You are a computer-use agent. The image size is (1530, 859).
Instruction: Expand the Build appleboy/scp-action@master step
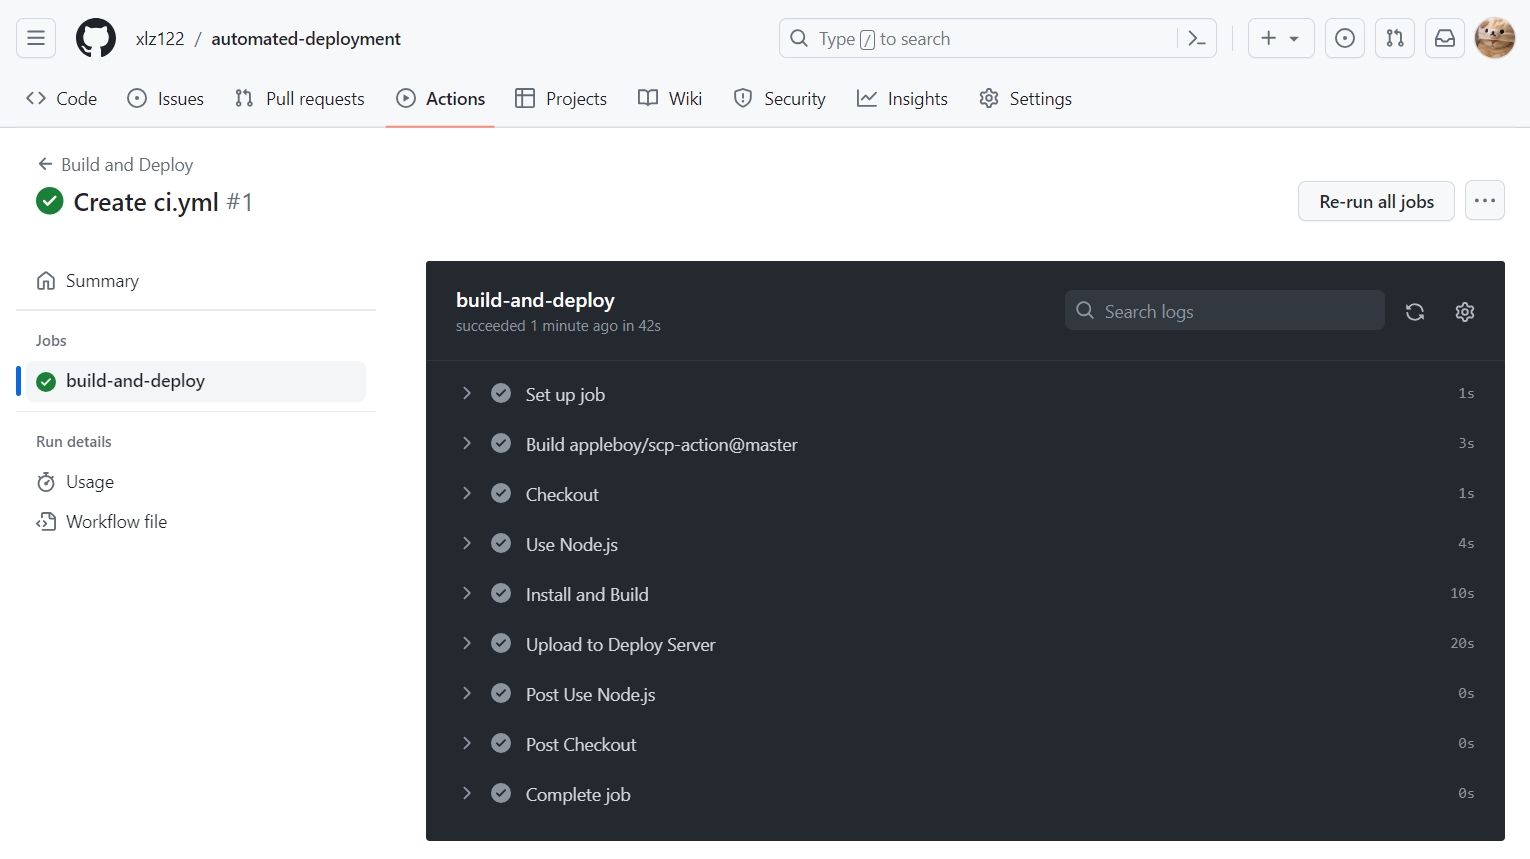click(x=965, y=444)
